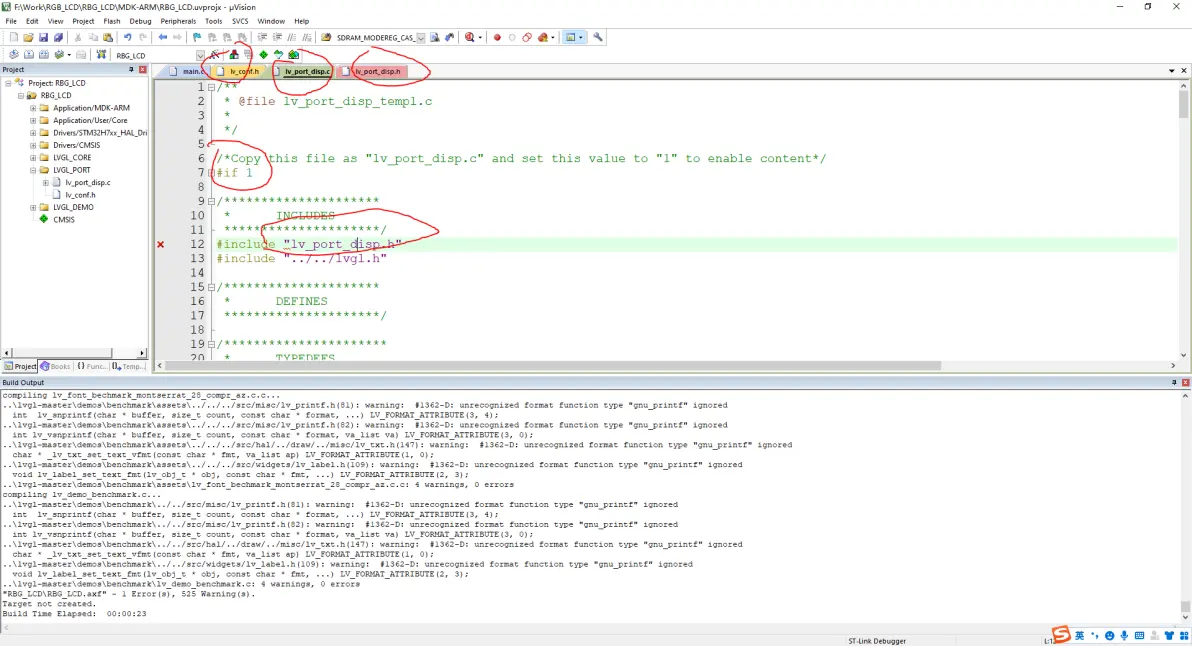Open Options for Target magic wand icon

[215, 55]
